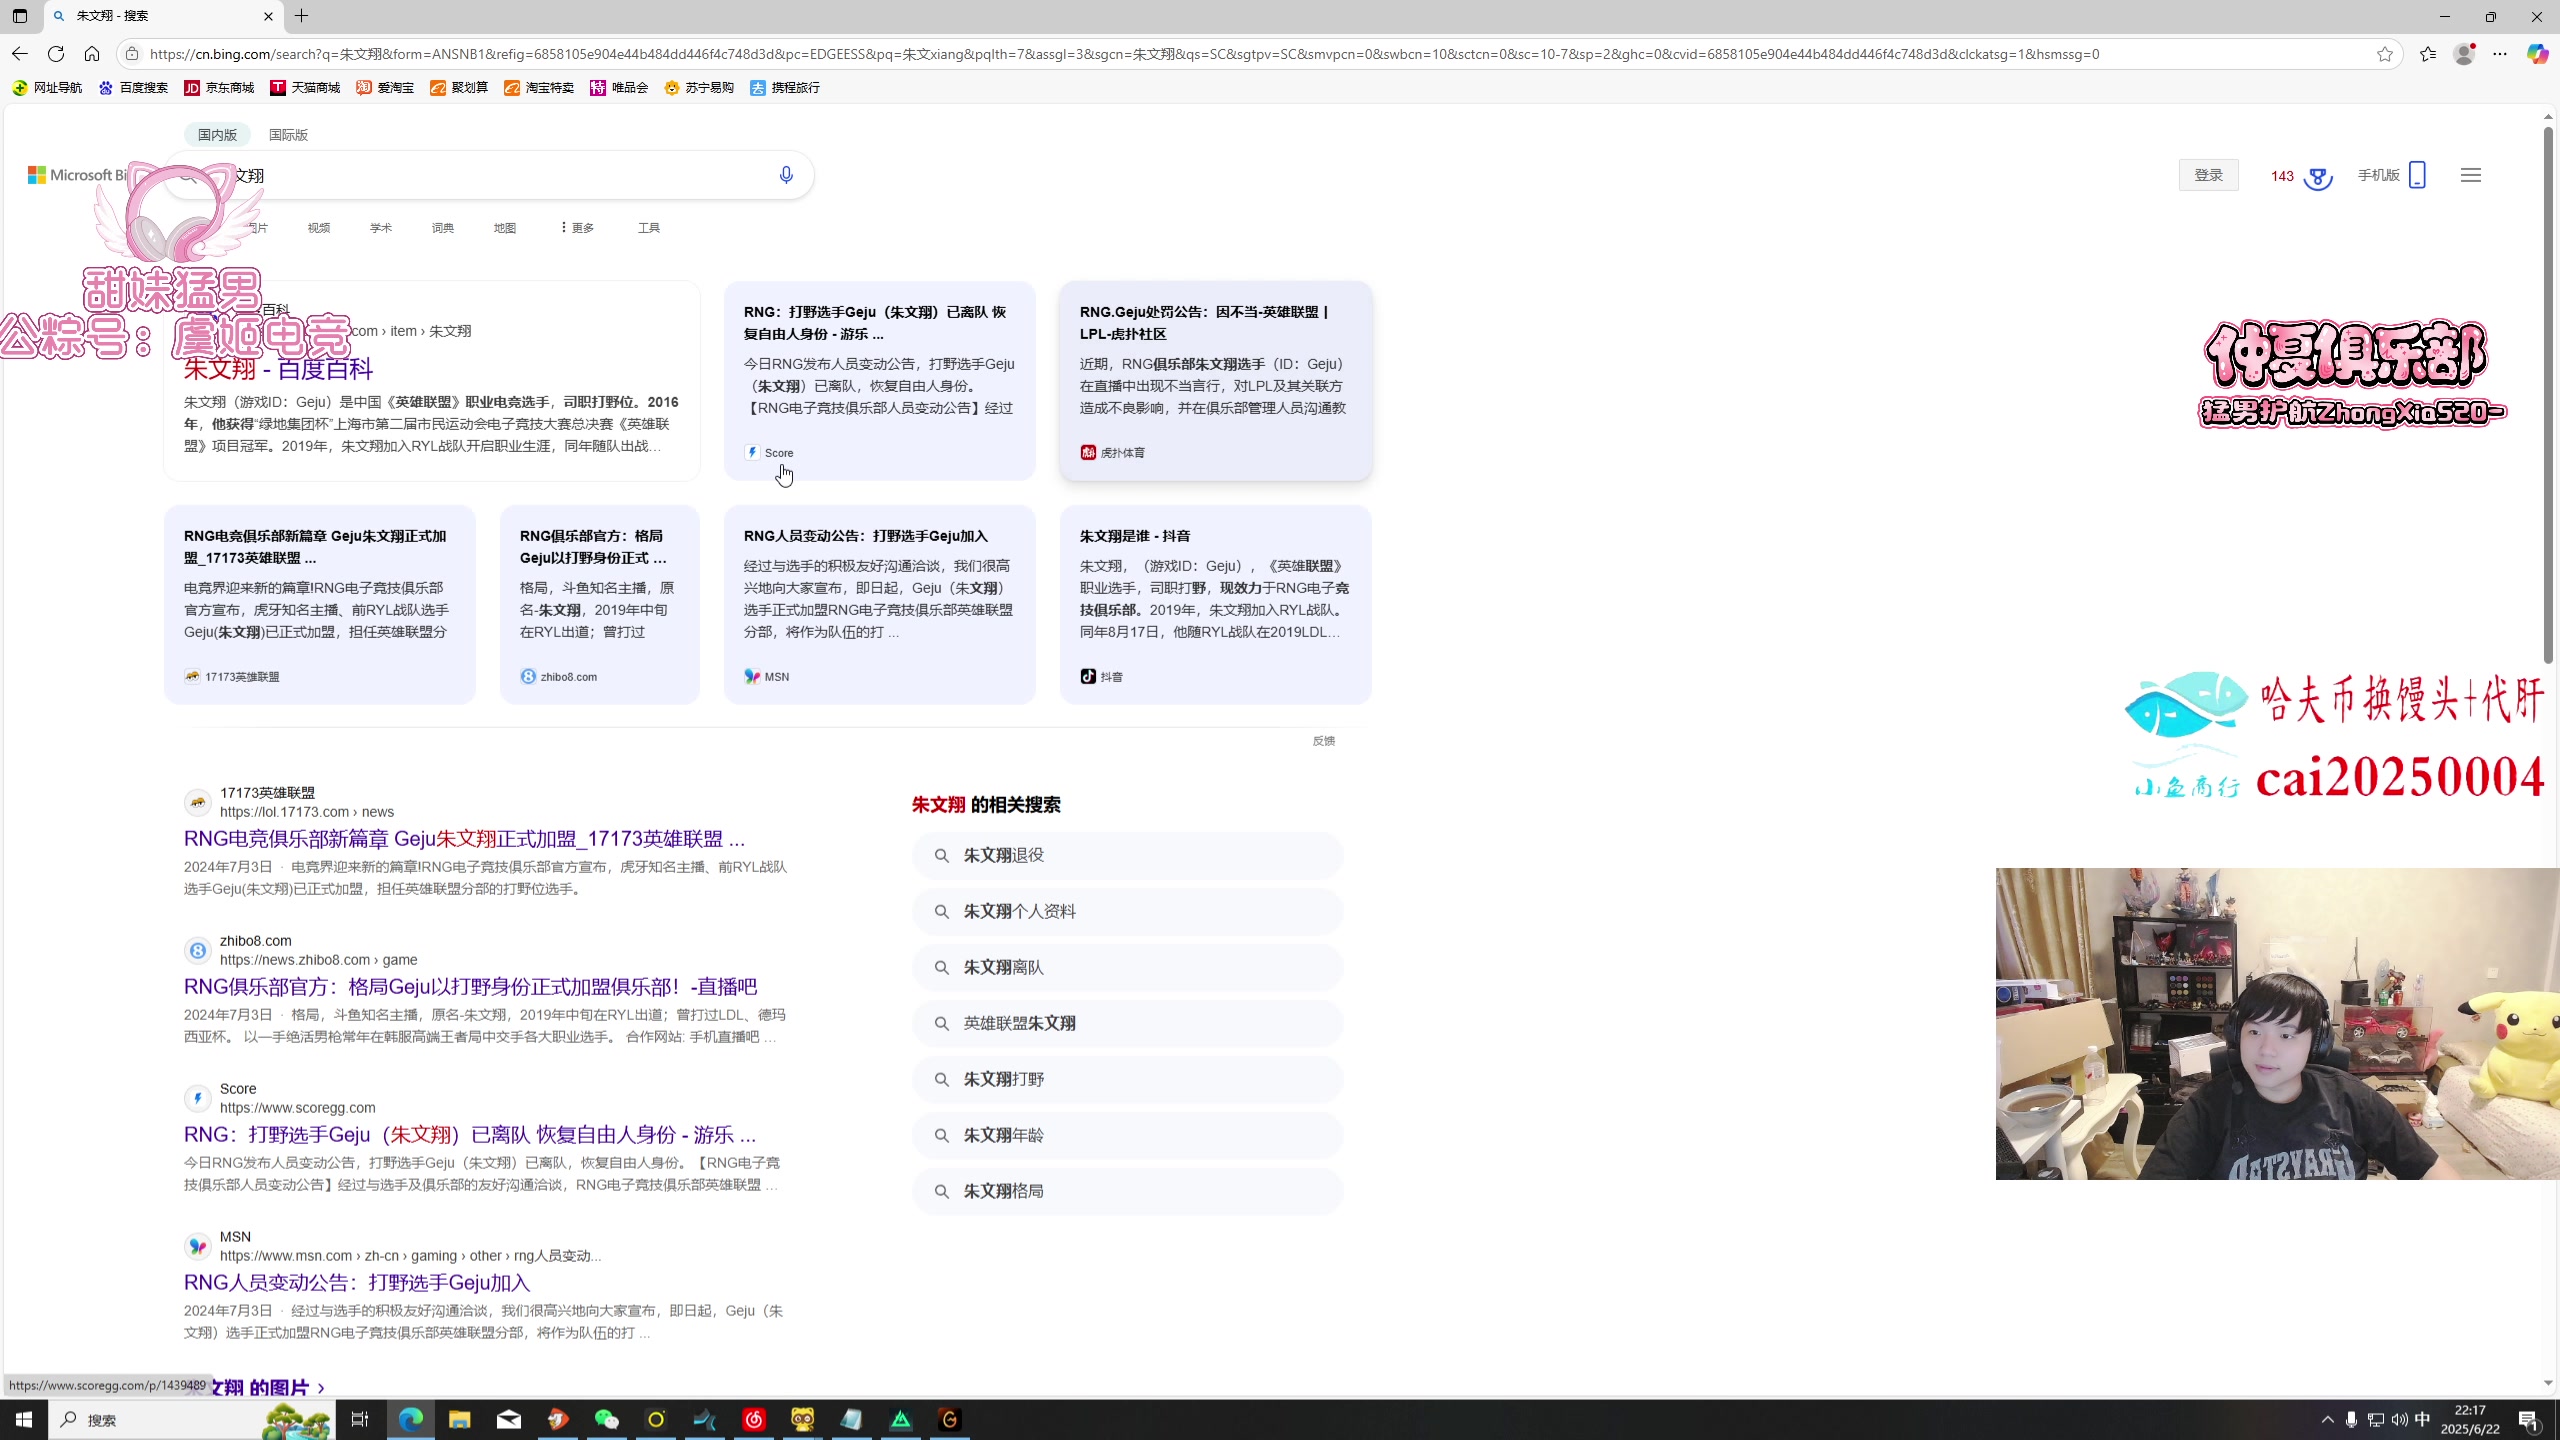
Task: Search related term 朱文翔个人资料
Action: (x=1127, y=911)
